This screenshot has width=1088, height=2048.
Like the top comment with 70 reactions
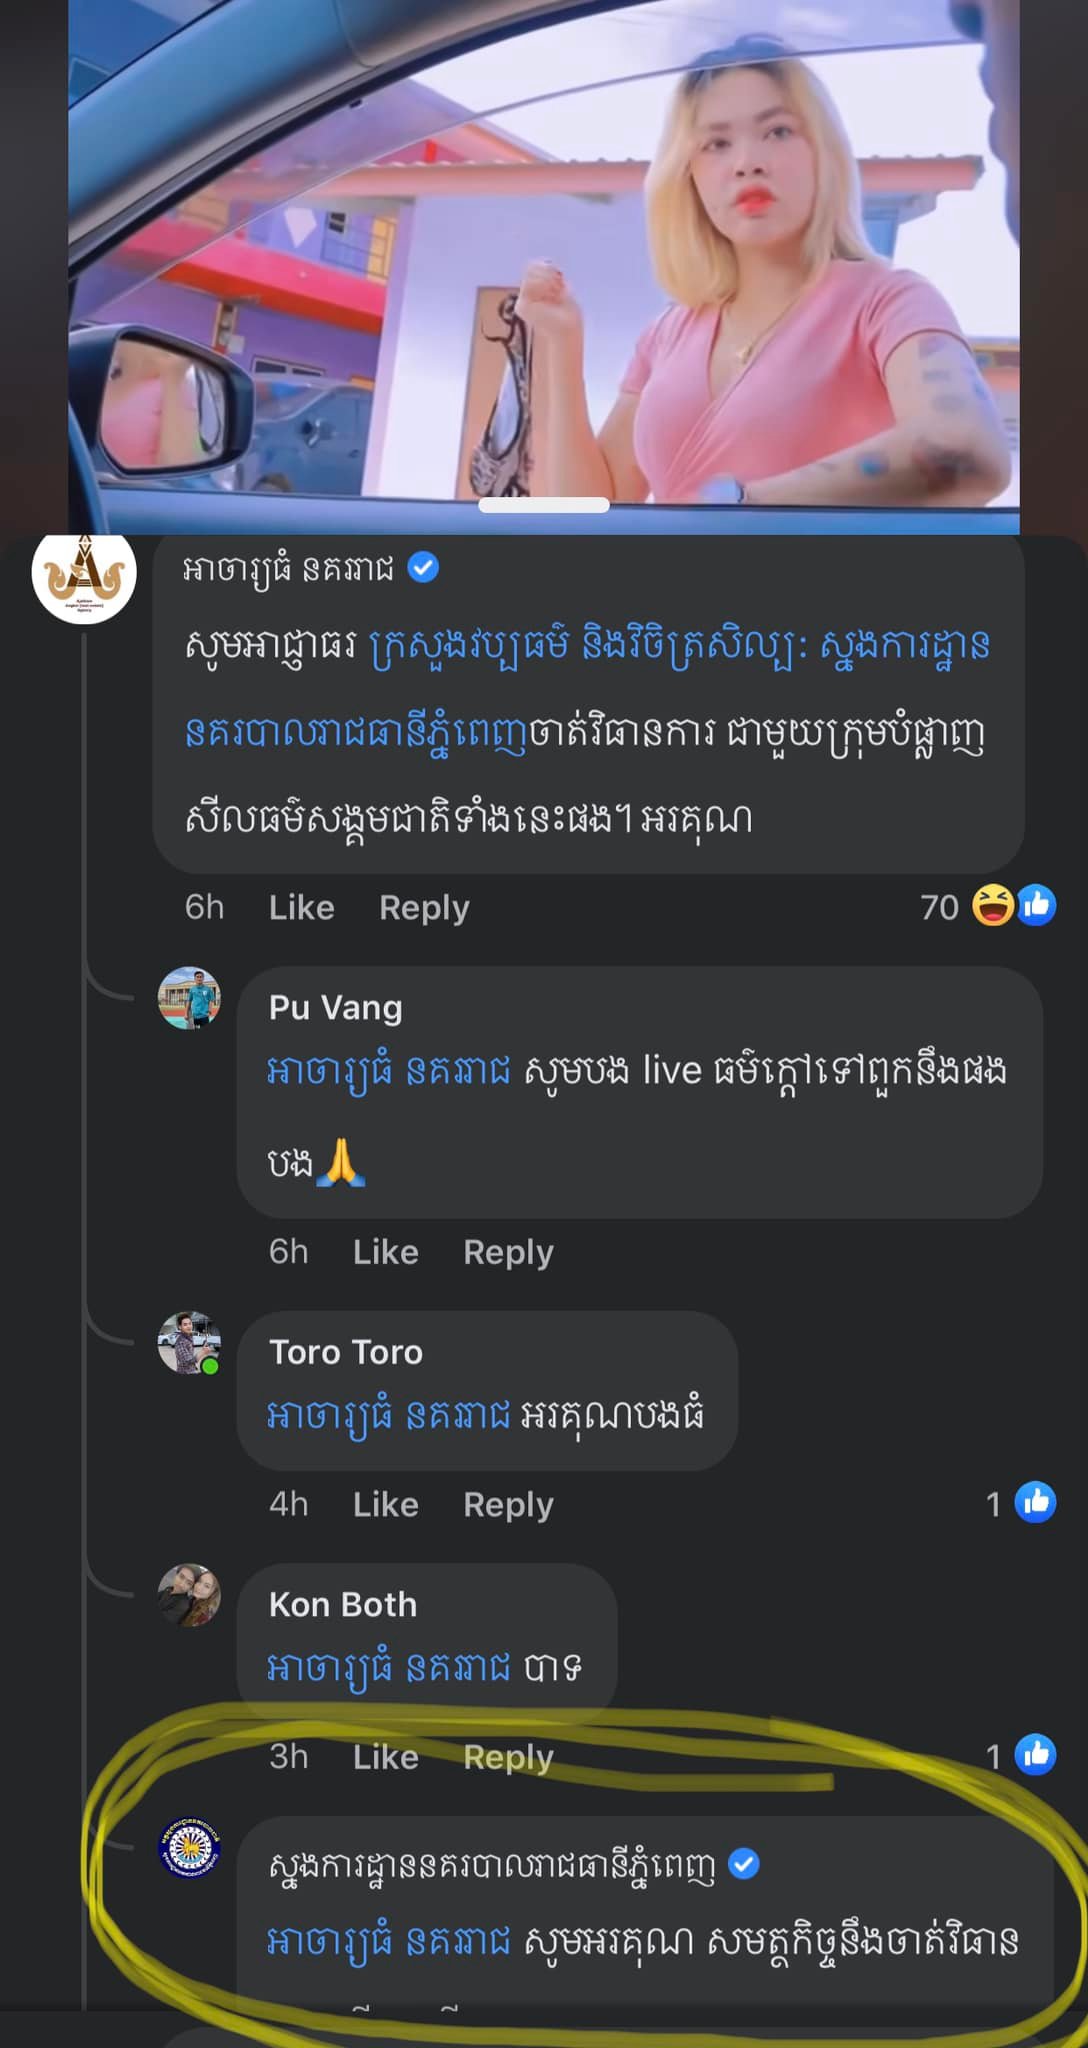pyautogui.click(x=301, y=907)
